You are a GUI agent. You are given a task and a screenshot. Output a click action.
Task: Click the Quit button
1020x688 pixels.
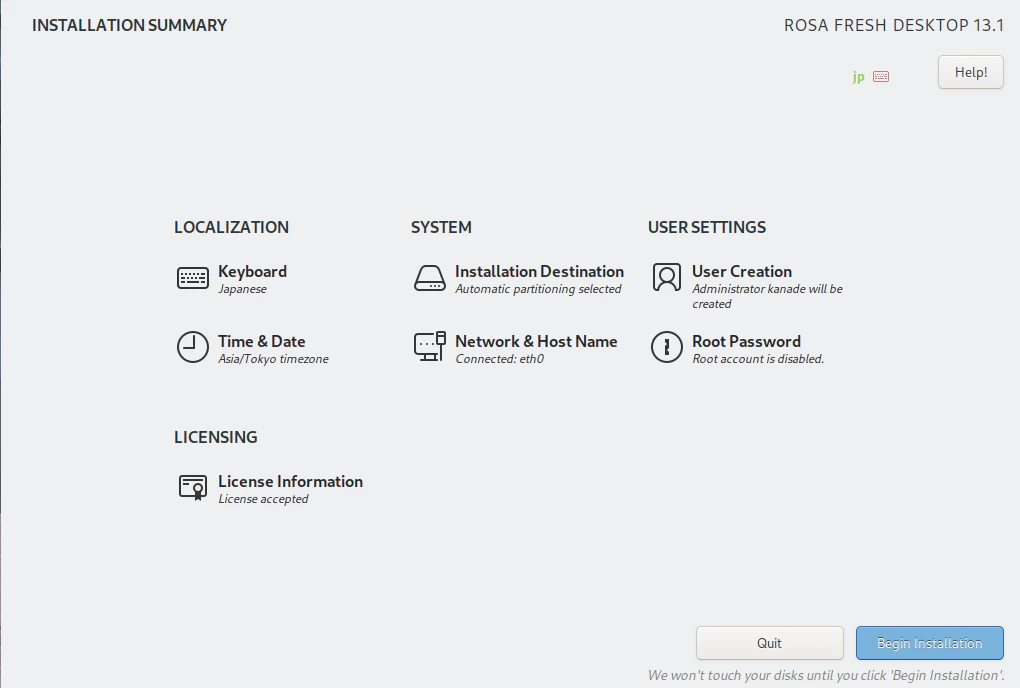click(770, 643)
